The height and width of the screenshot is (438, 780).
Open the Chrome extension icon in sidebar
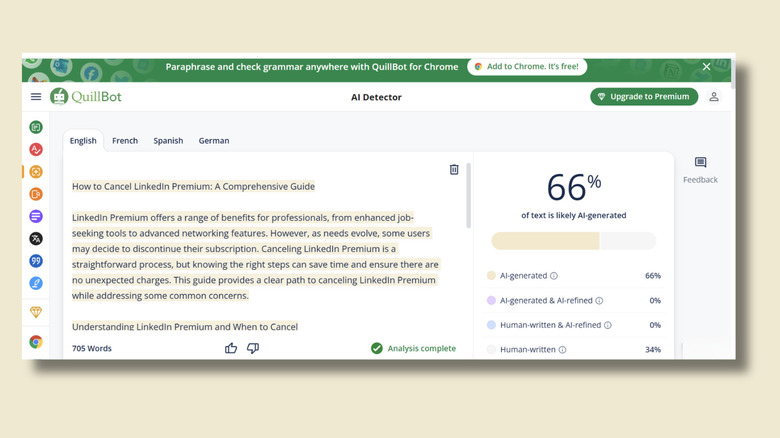click(36, 342)
